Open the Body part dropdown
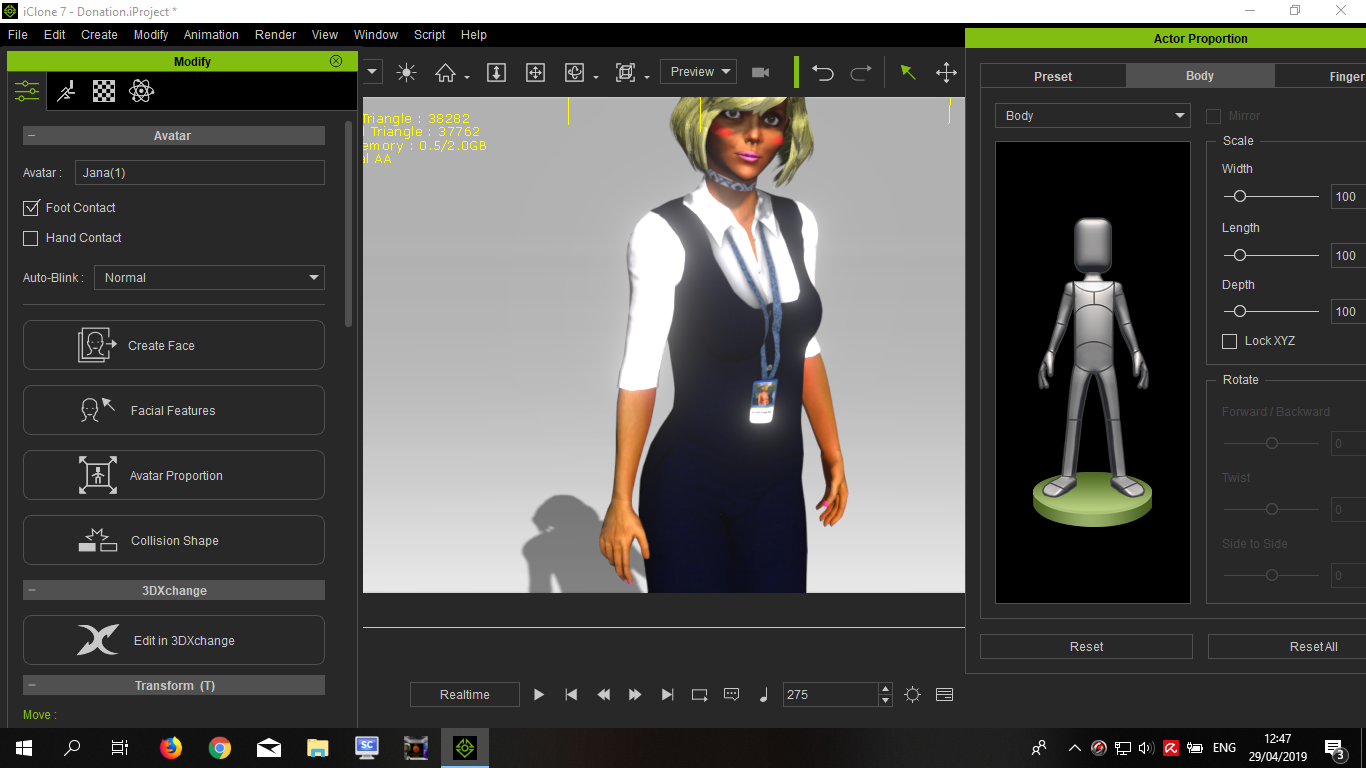The width and height of the screenshot is (1366, 768). (x=1093, y=116)
